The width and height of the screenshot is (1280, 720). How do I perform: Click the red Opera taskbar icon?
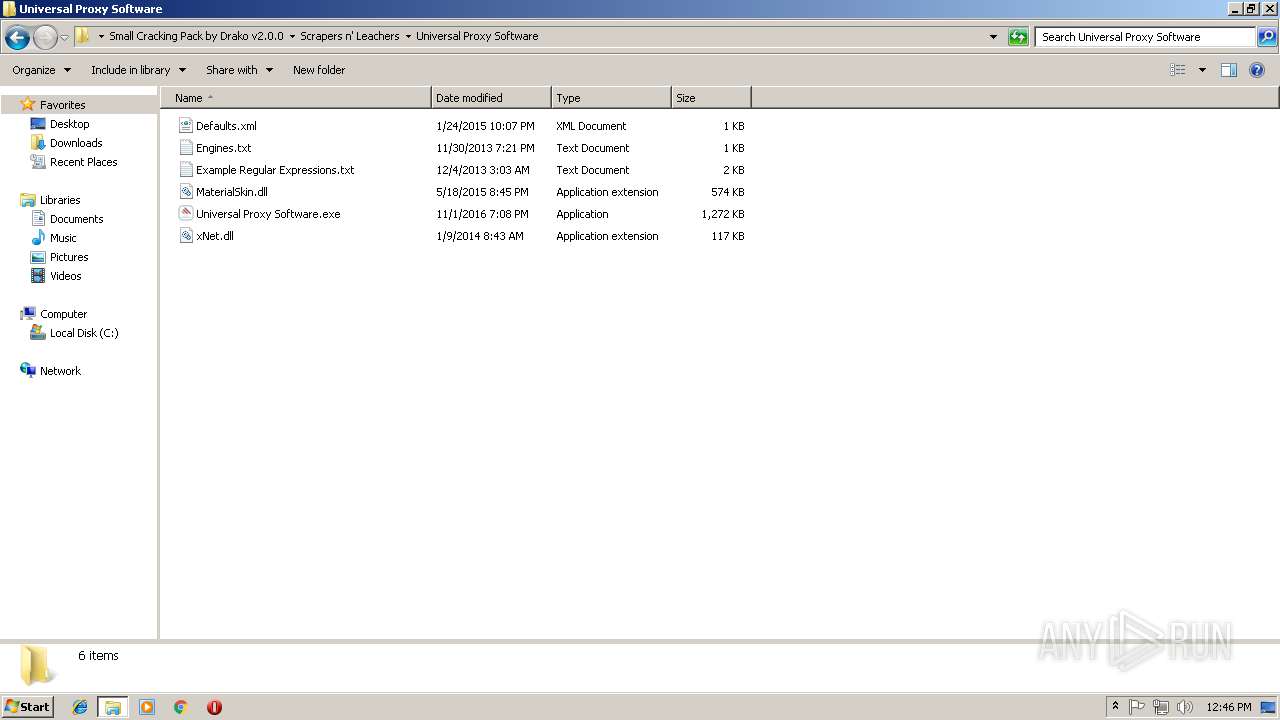[x=214, y=707]
